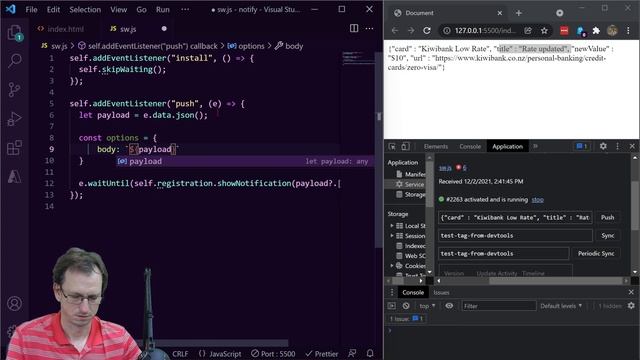The height and width of the screenshot is (360, 640).
Task: Open the Selection menu
Action: pyautogui.click(x=85, y=9)
